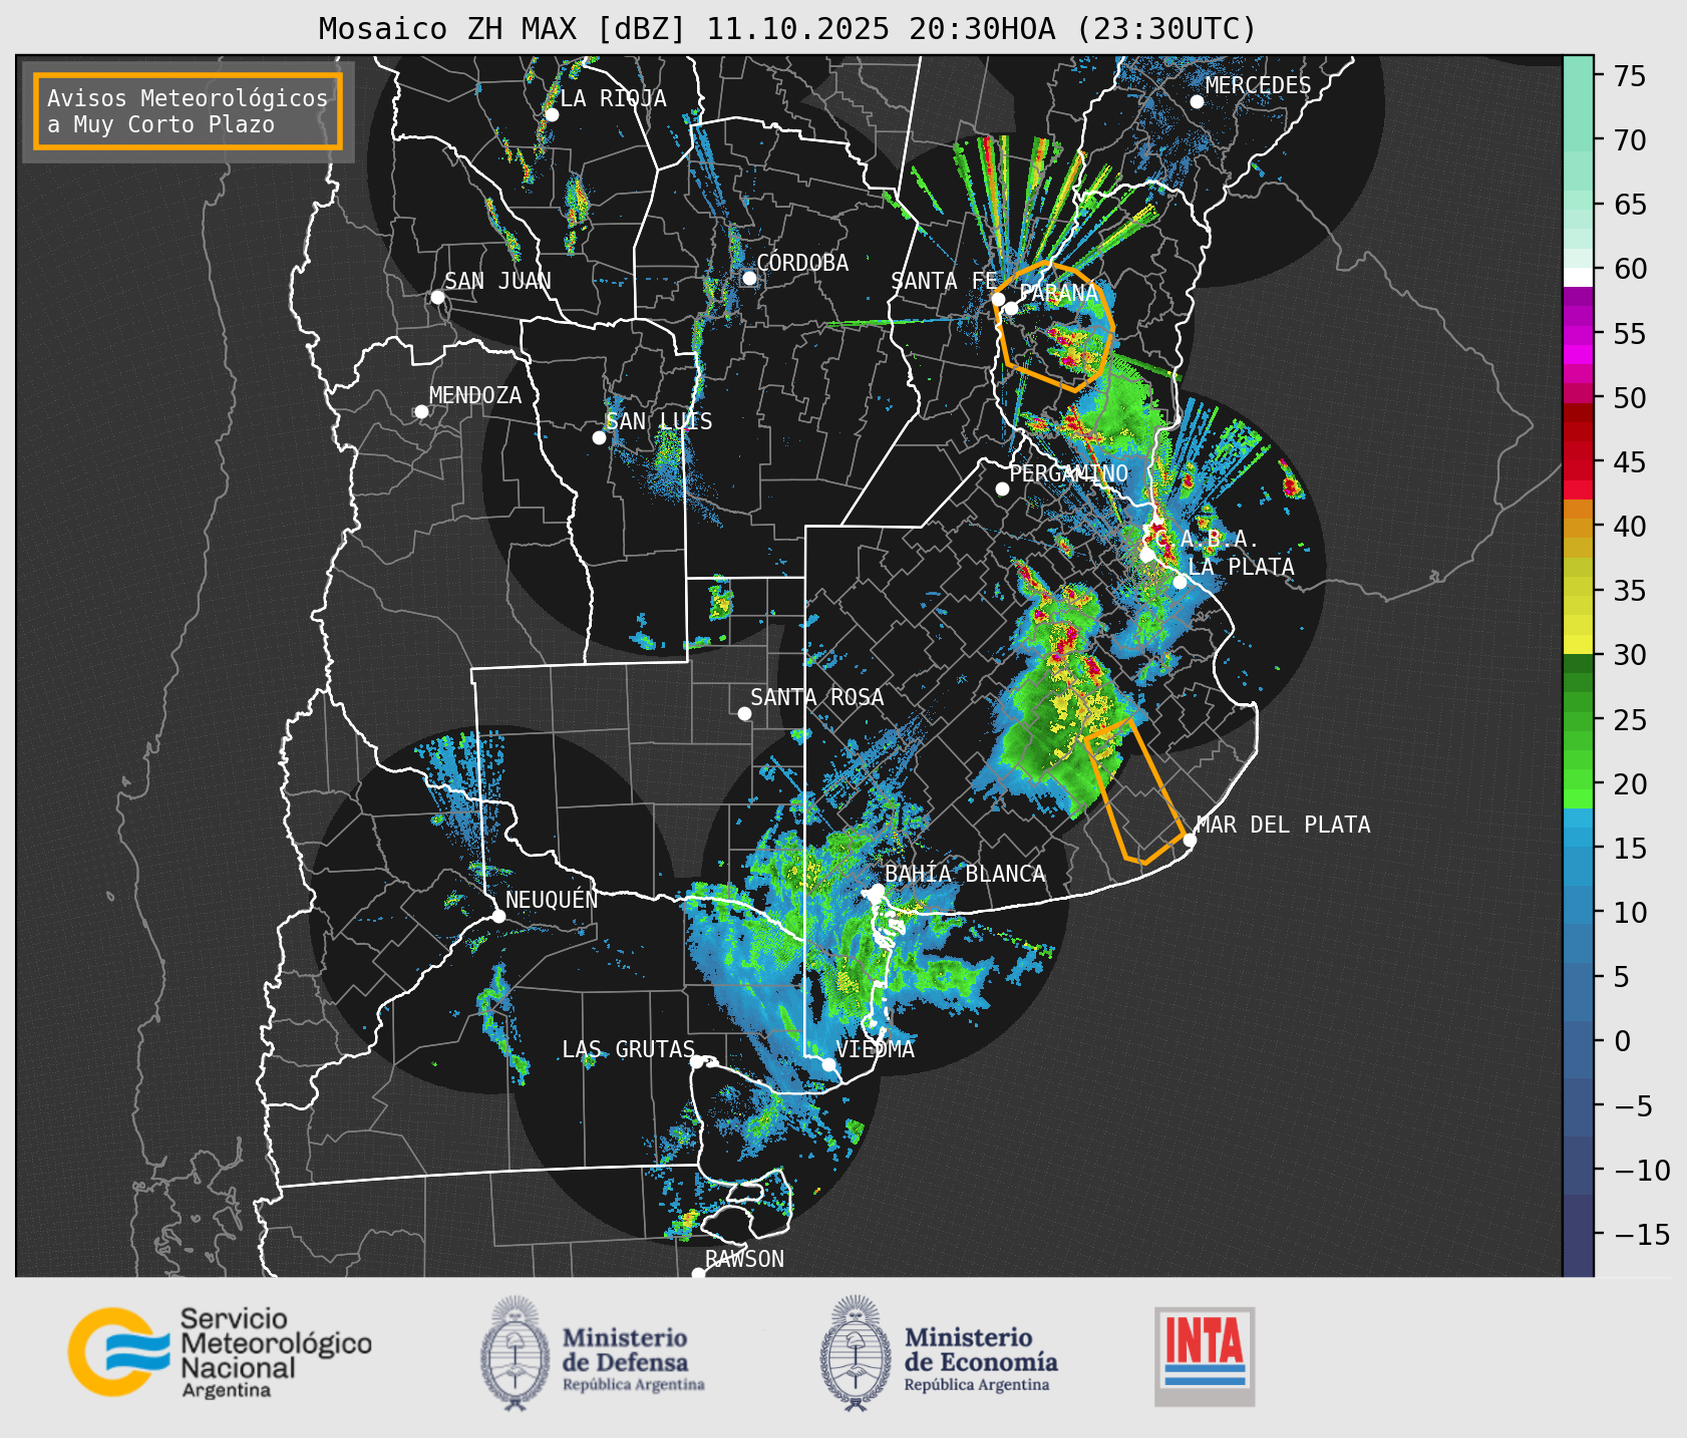Click the 'LAS GRUTAS' city label
Screen dimensions: 1687x1438
click(628, 1049)
